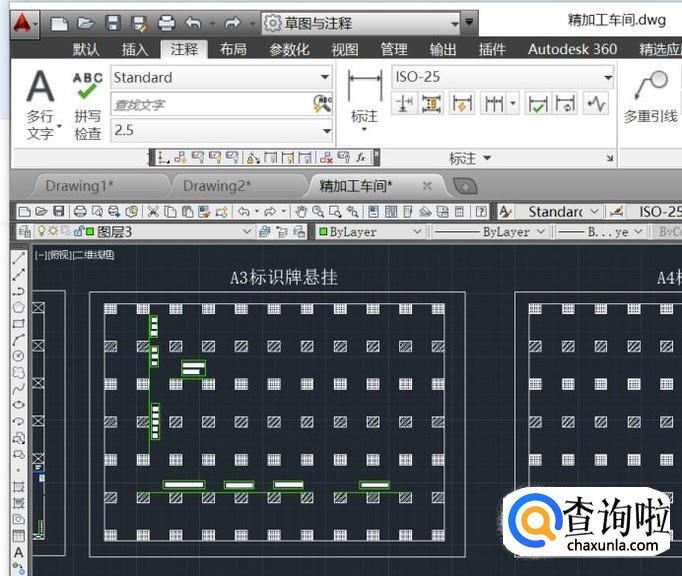Switch to the Drawing2* document tab

(217, 186)
